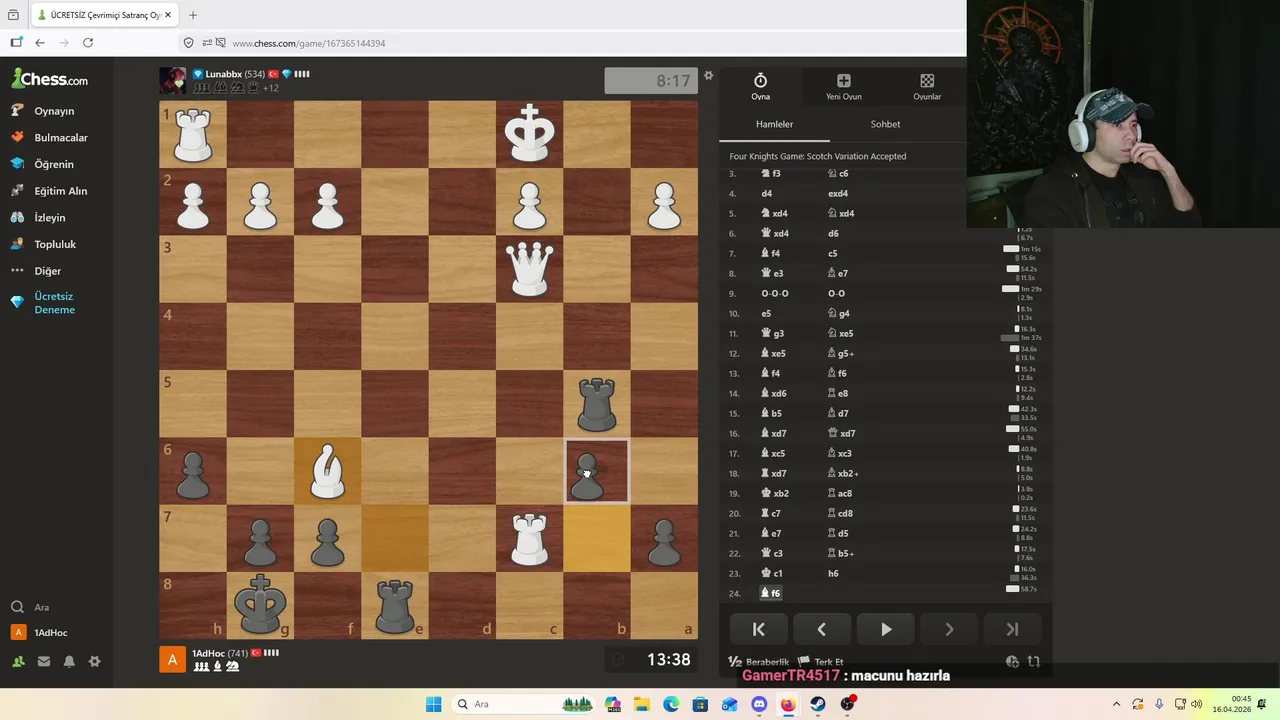Screen dimensions: 1280x720
Task: Close the chess.com browser tab
Action: coord(168,15)
